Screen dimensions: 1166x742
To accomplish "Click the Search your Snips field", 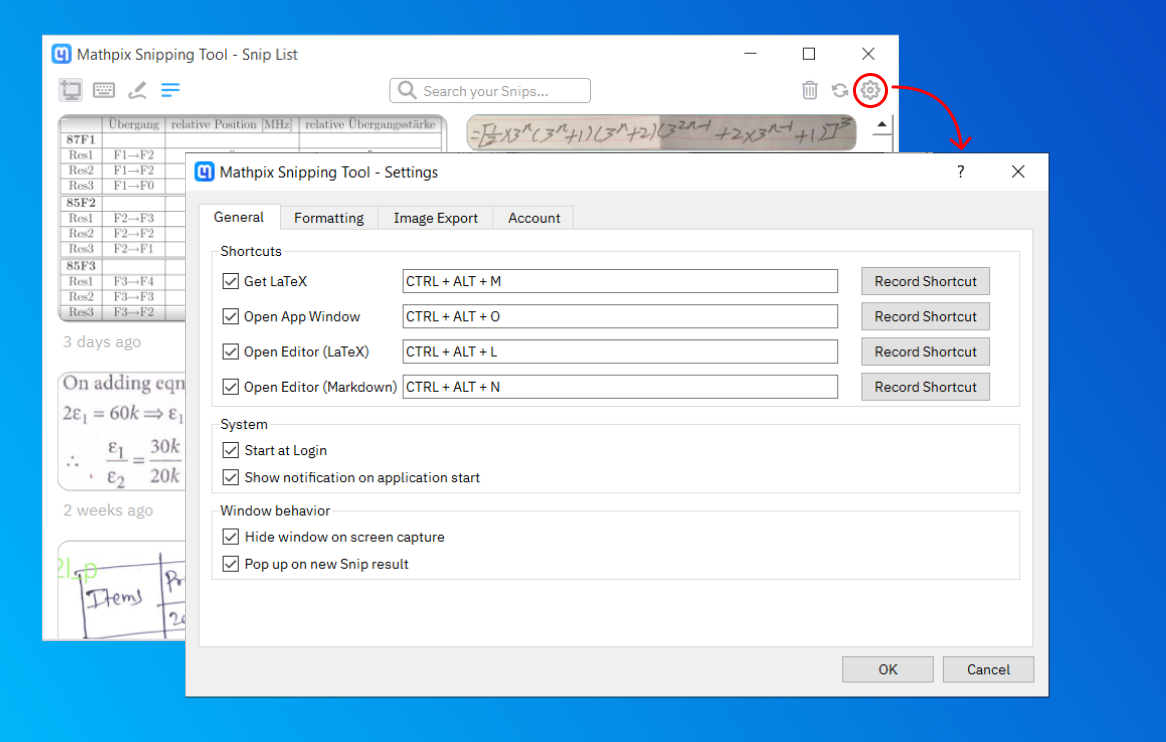I will coord(490,91).
